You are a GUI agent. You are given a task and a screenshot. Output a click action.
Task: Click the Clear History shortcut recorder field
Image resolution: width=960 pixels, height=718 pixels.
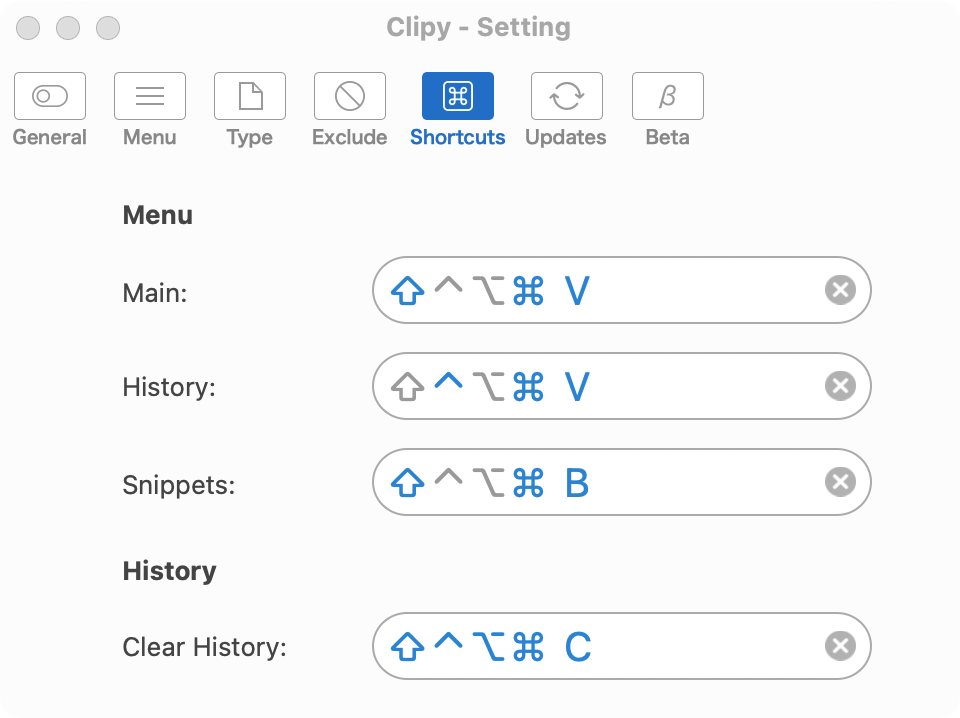[621, 646]
